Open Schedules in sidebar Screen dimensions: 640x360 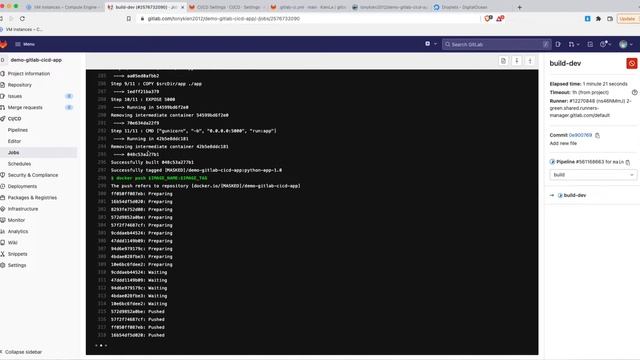pyautogui.click(x=19, y=164)
